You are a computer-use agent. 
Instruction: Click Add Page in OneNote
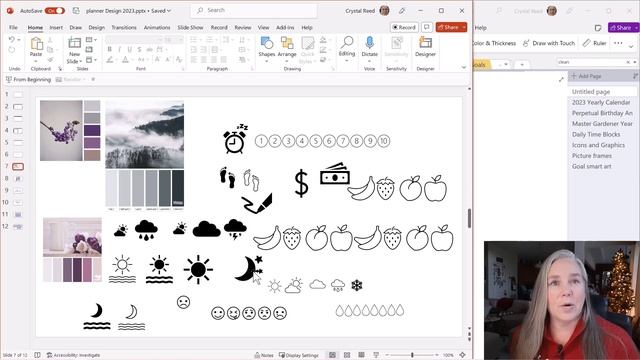tap(586, 76)
